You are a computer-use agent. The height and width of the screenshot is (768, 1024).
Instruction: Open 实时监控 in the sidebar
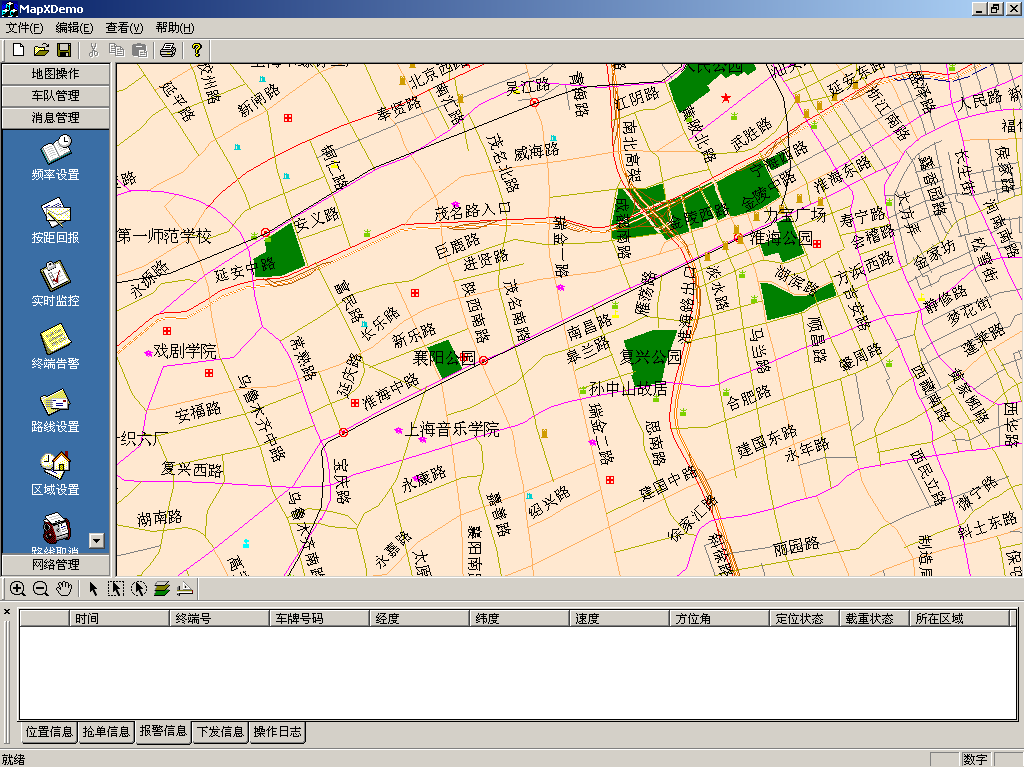pos(56,284)
